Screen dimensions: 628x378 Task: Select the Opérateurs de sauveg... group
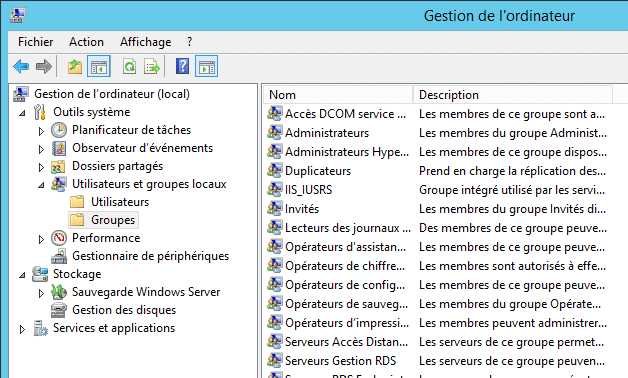click(x=346, y=304)
